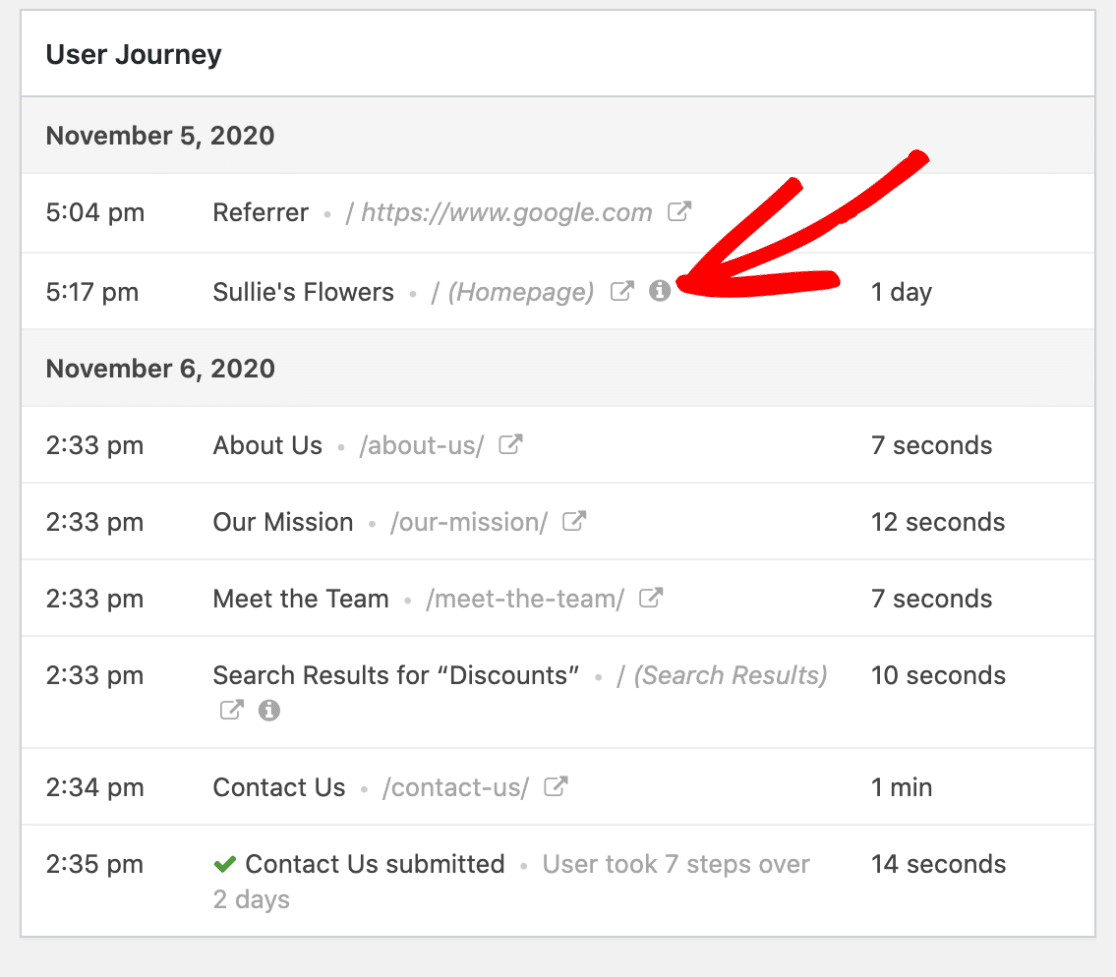The height and width of the screenshot is (977, 1116).
Task: Click the November 6, 2020 date header
Action: pos(160,368)
